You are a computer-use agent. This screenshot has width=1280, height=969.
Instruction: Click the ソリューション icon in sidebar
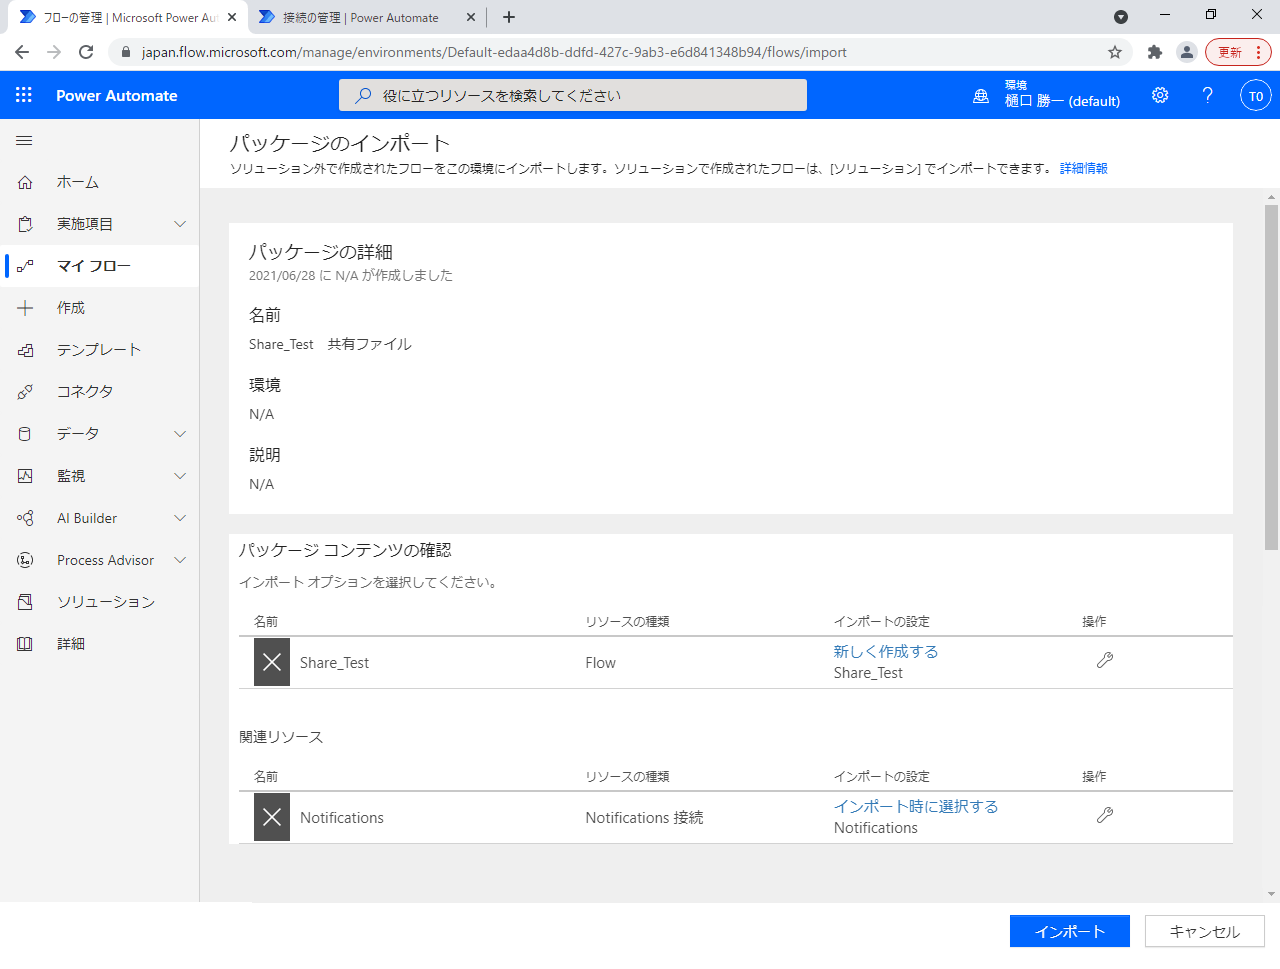click(25, 602)
